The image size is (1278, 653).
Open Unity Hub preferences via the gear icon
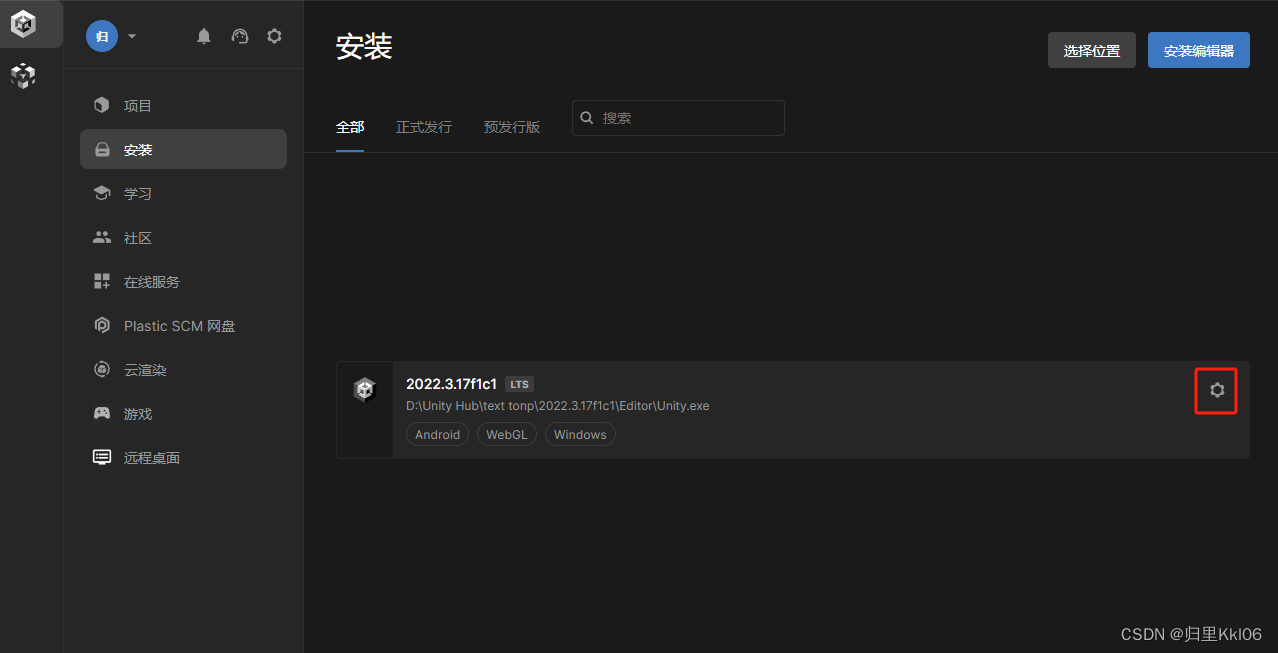(274, 36)
